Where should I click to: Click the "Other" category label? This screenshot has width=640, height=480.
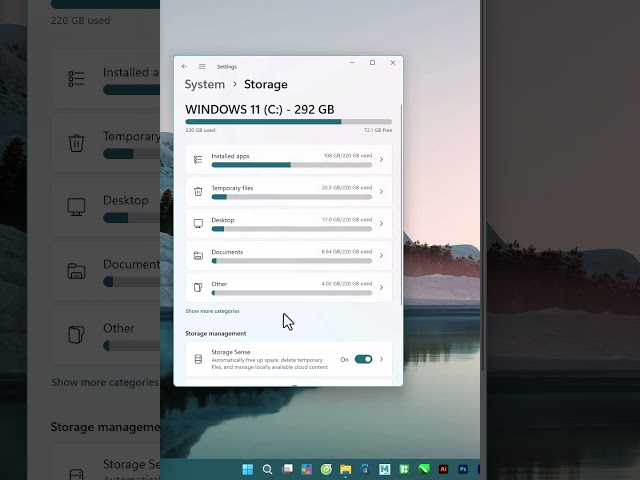point(219,284)
